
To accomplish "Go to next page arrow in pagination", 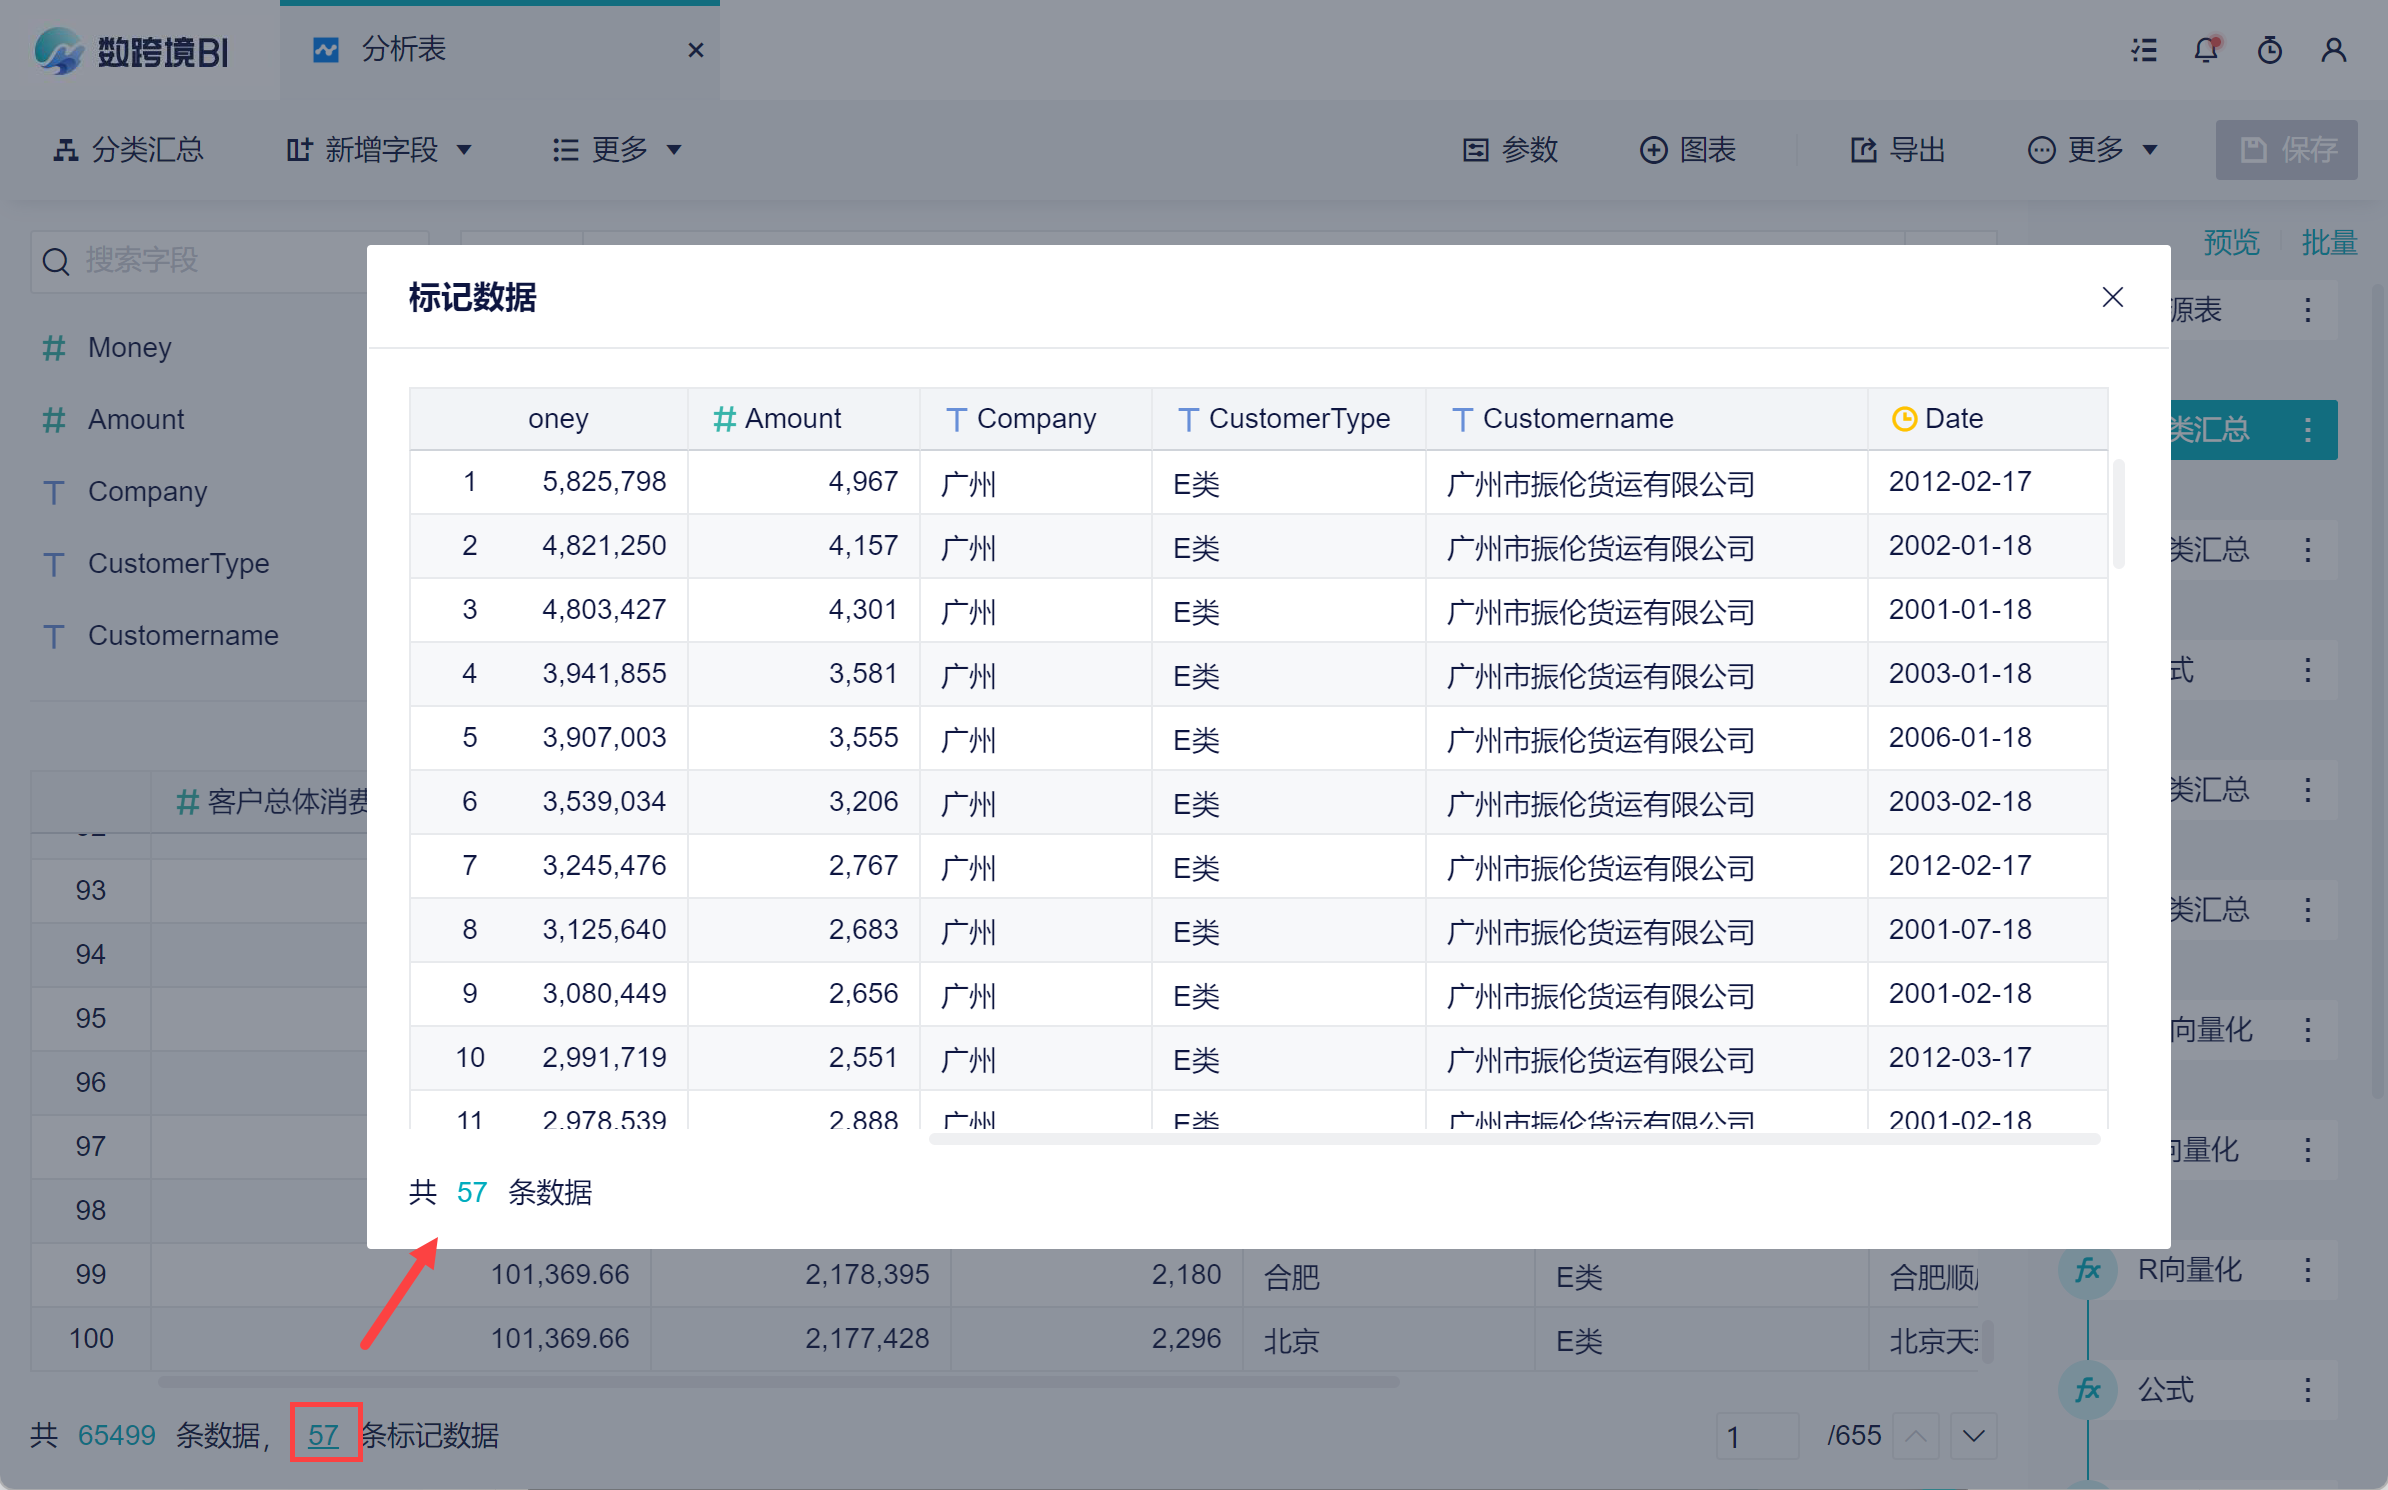I will [1973, 1436].
